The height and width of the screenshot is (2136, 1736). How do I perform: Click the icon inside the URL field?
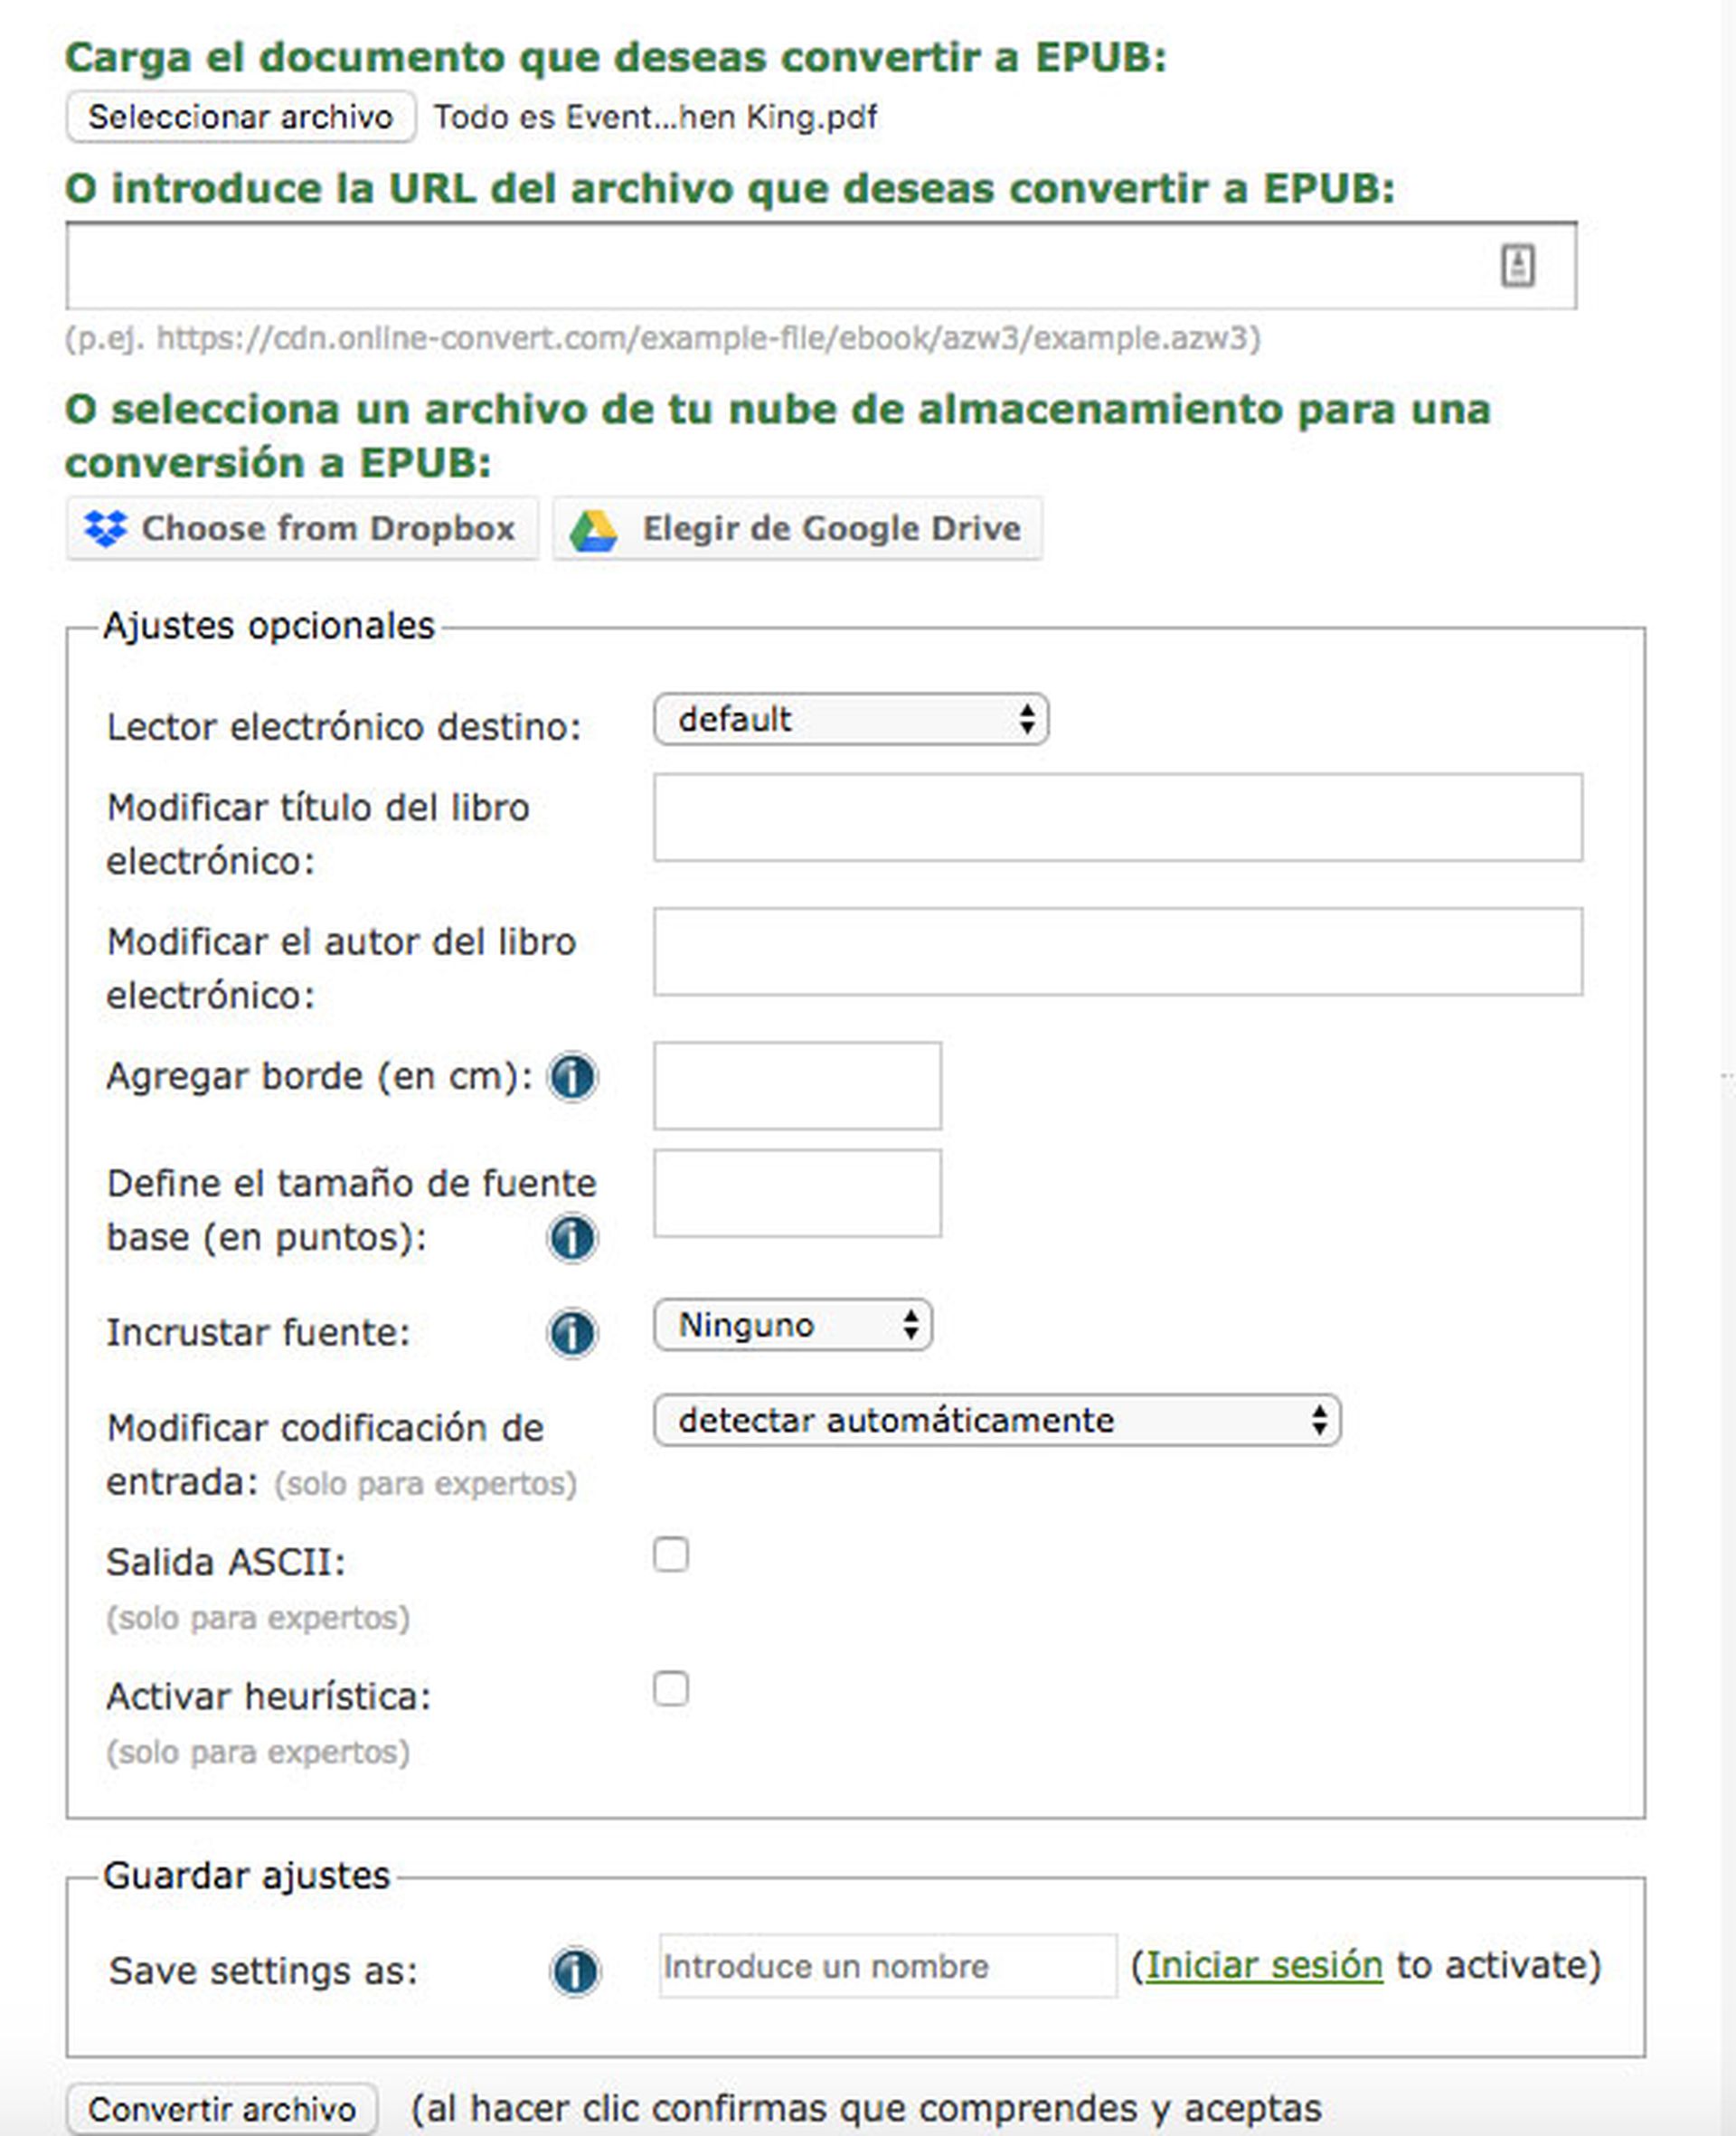click(x=1517, y=266)
